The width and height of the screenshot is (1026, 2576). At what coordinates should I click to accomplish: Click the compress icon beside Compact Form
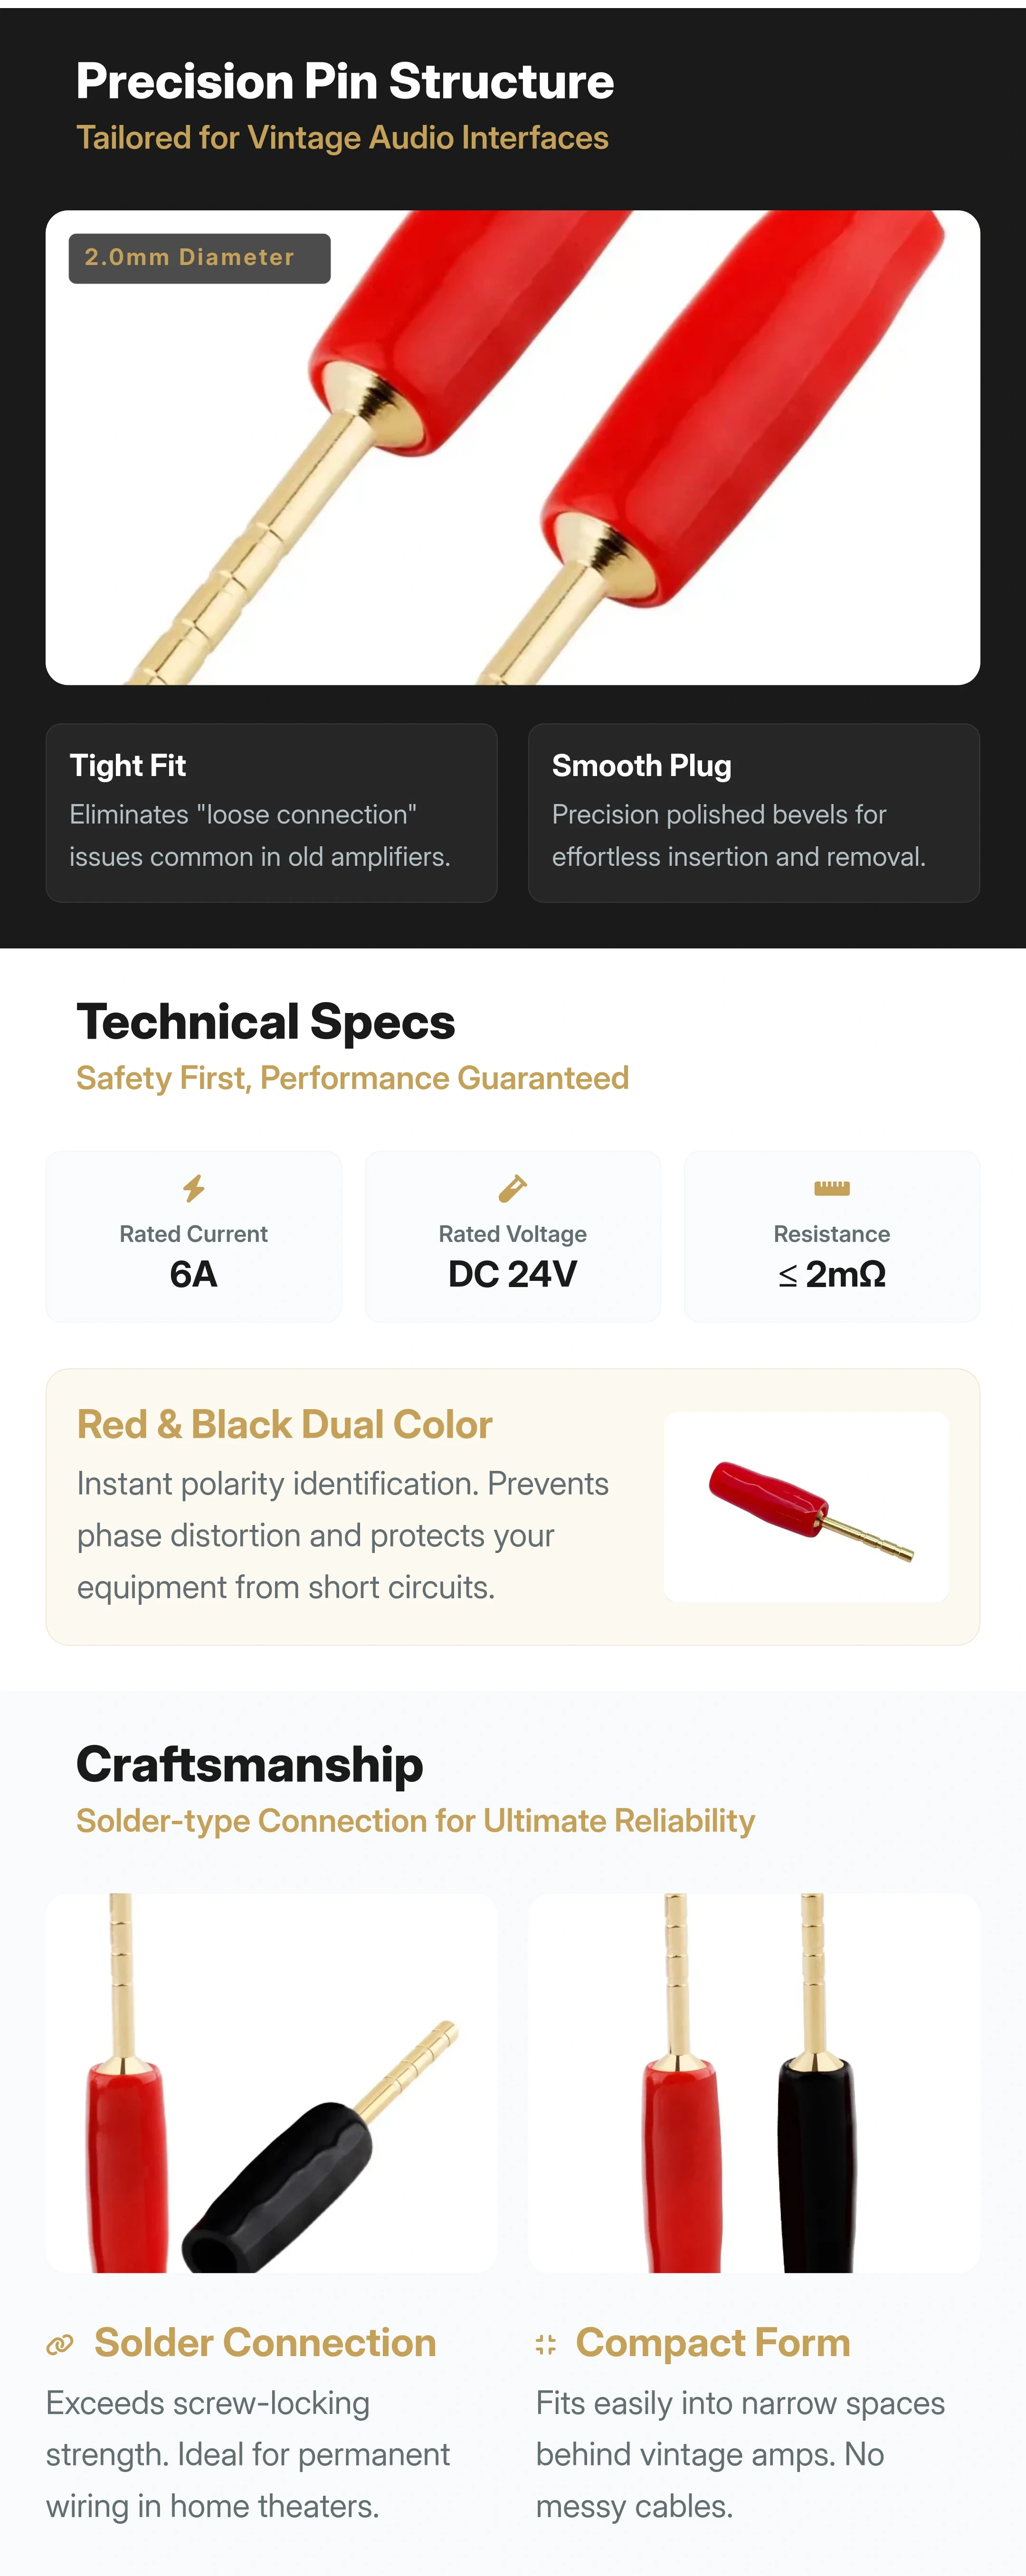coord(546,2345)
